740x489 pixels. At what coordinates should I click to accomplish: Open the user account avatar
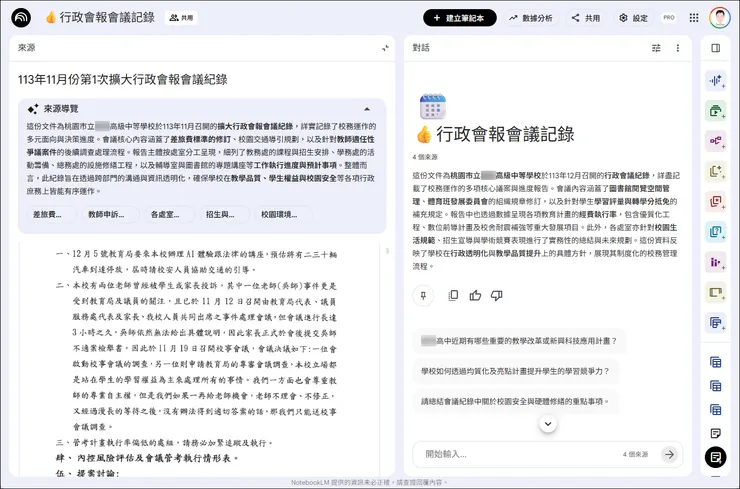(x=719, y=18)
